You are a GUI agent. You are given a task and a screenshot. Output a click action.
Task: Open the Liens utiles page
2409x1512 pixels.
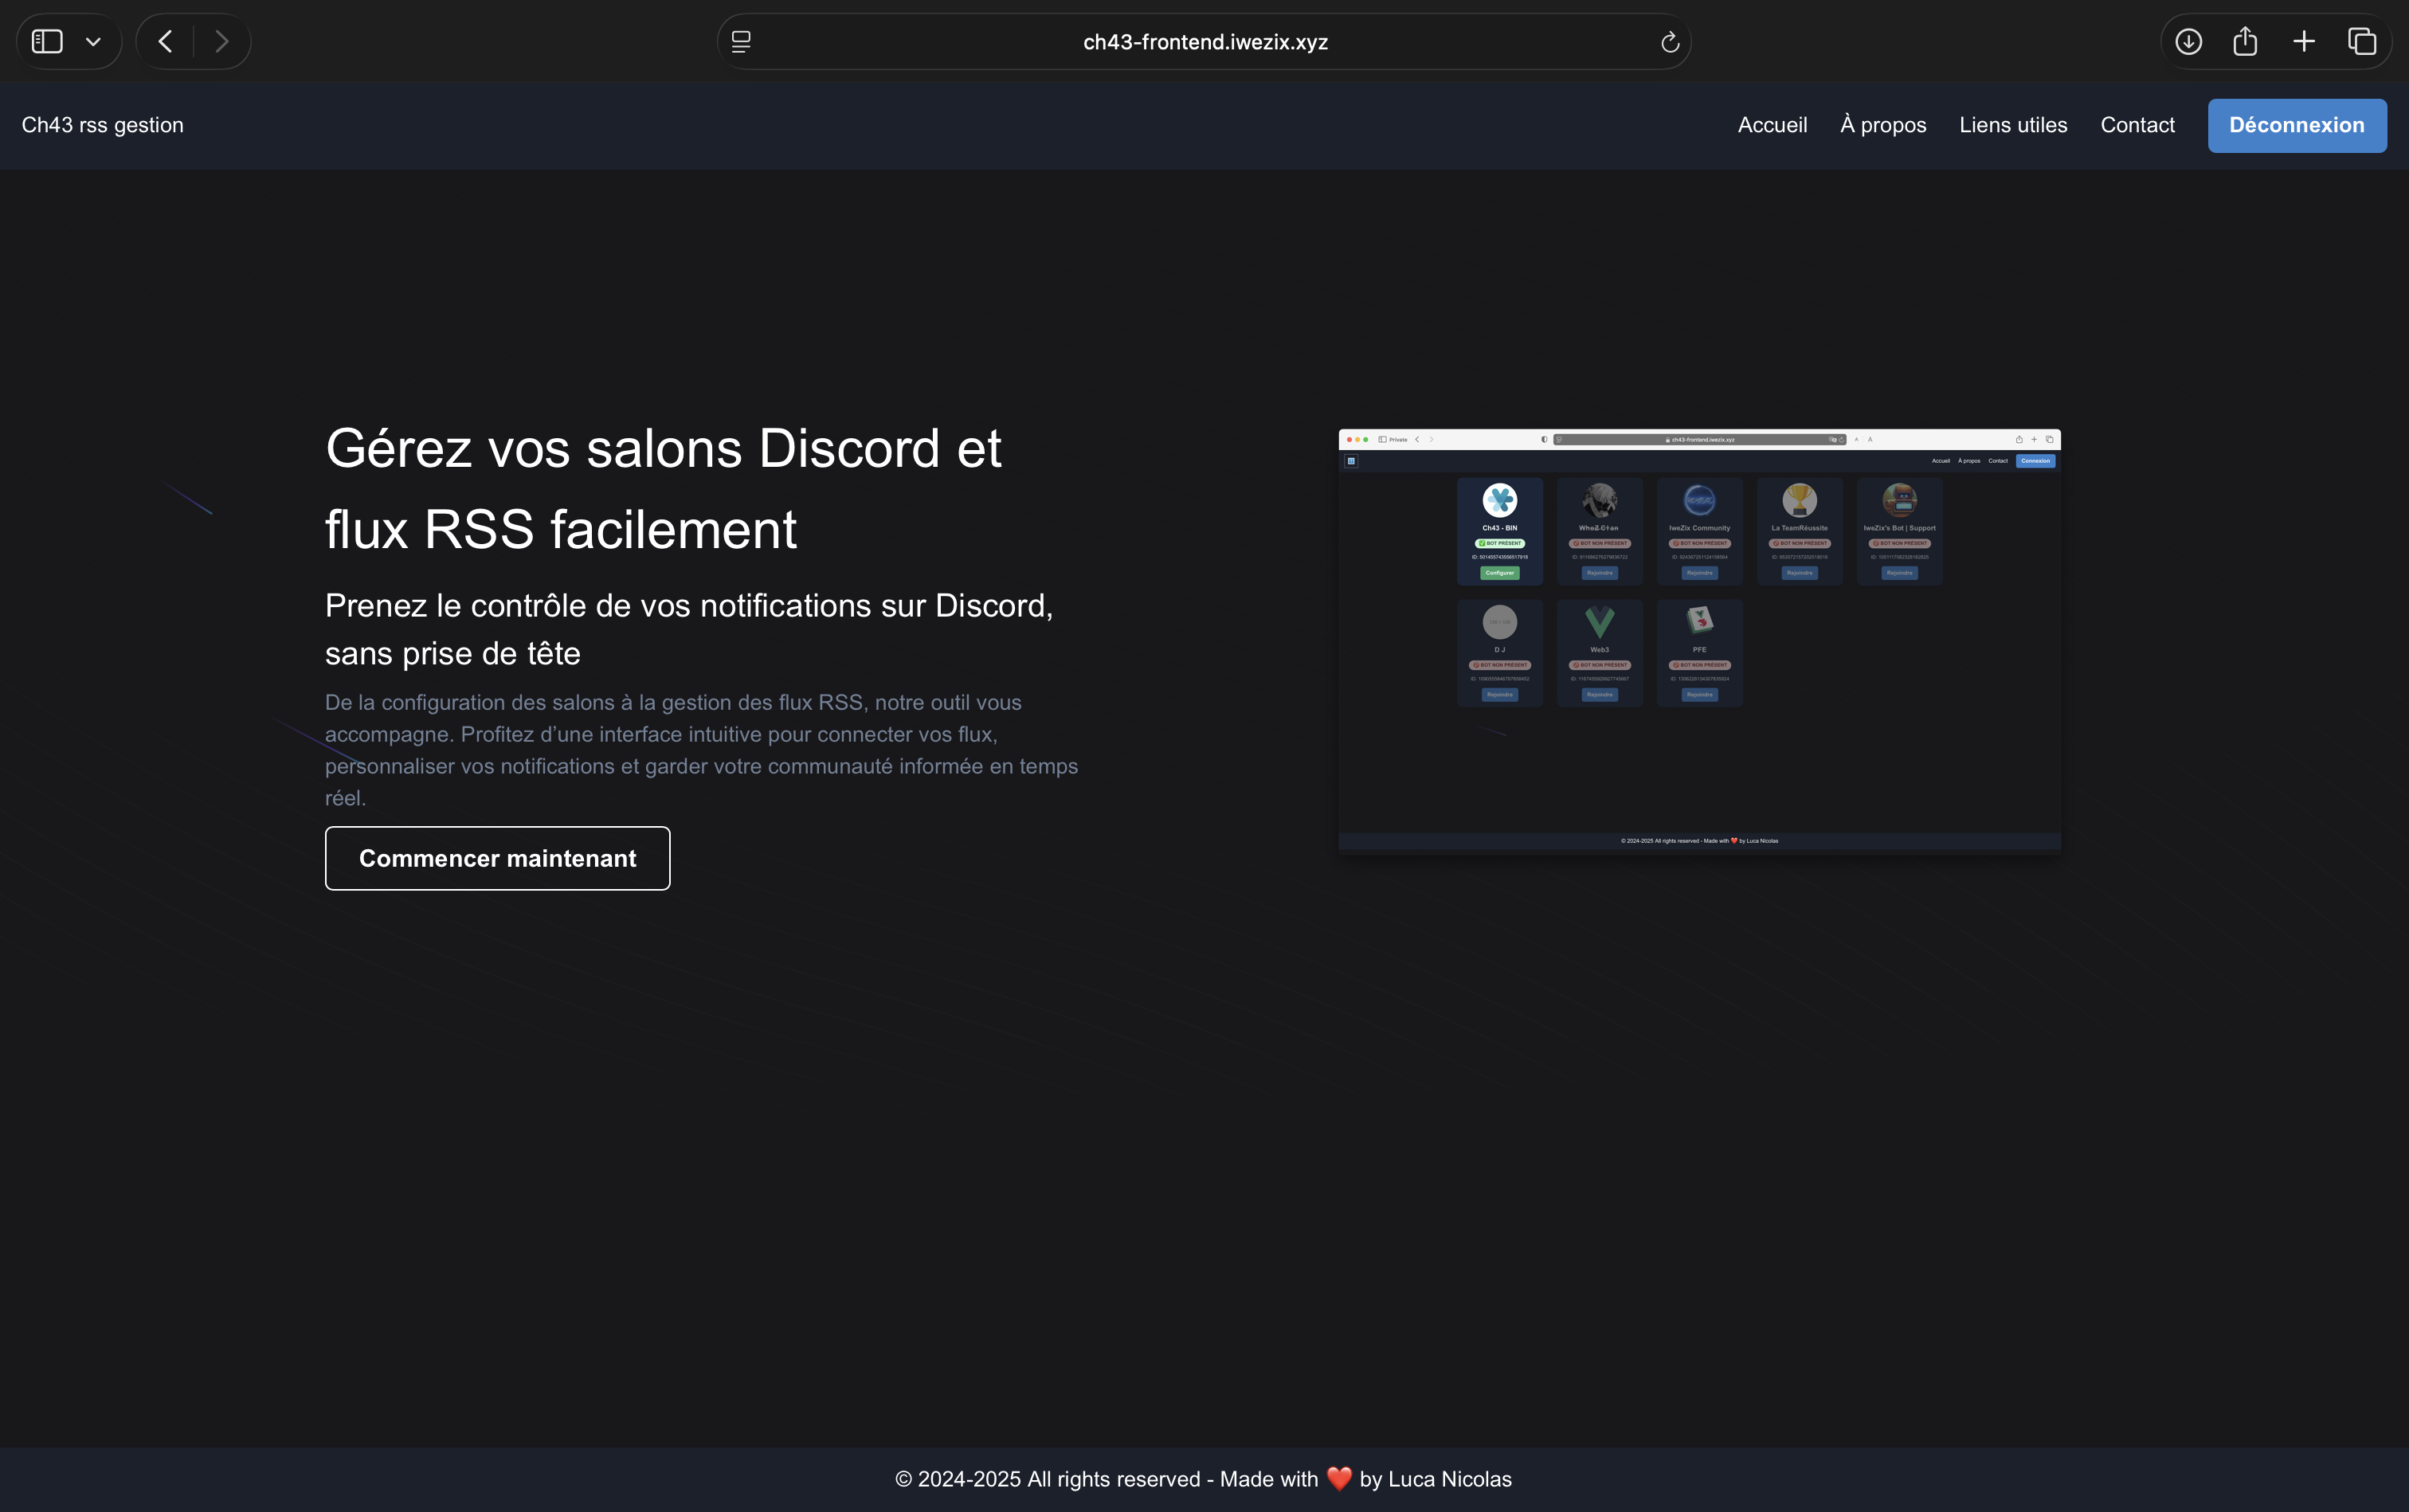pyautogui.click(x=2012, y=124)
